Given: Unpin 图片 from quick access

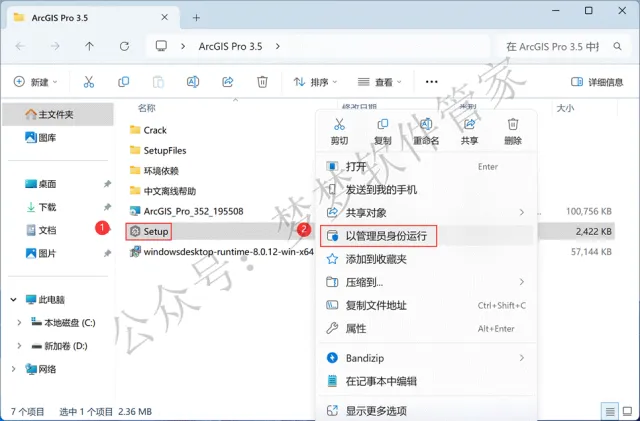Looking at the screenshot, I should click(x=107, y=254).
